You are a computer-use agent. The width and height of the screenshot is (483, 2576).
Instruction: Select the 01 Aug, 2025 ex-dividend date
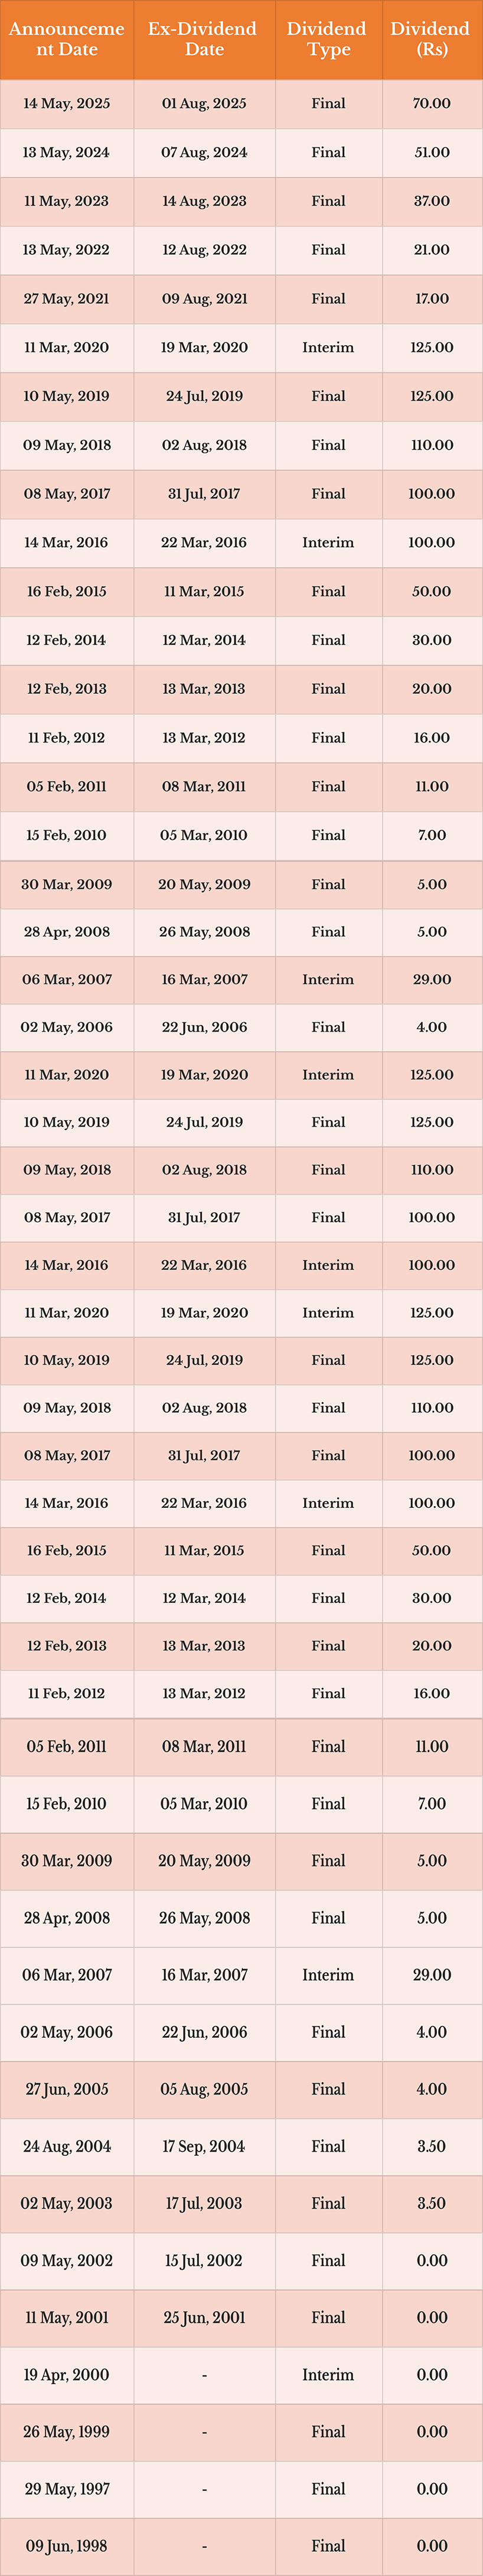(204, 104)
